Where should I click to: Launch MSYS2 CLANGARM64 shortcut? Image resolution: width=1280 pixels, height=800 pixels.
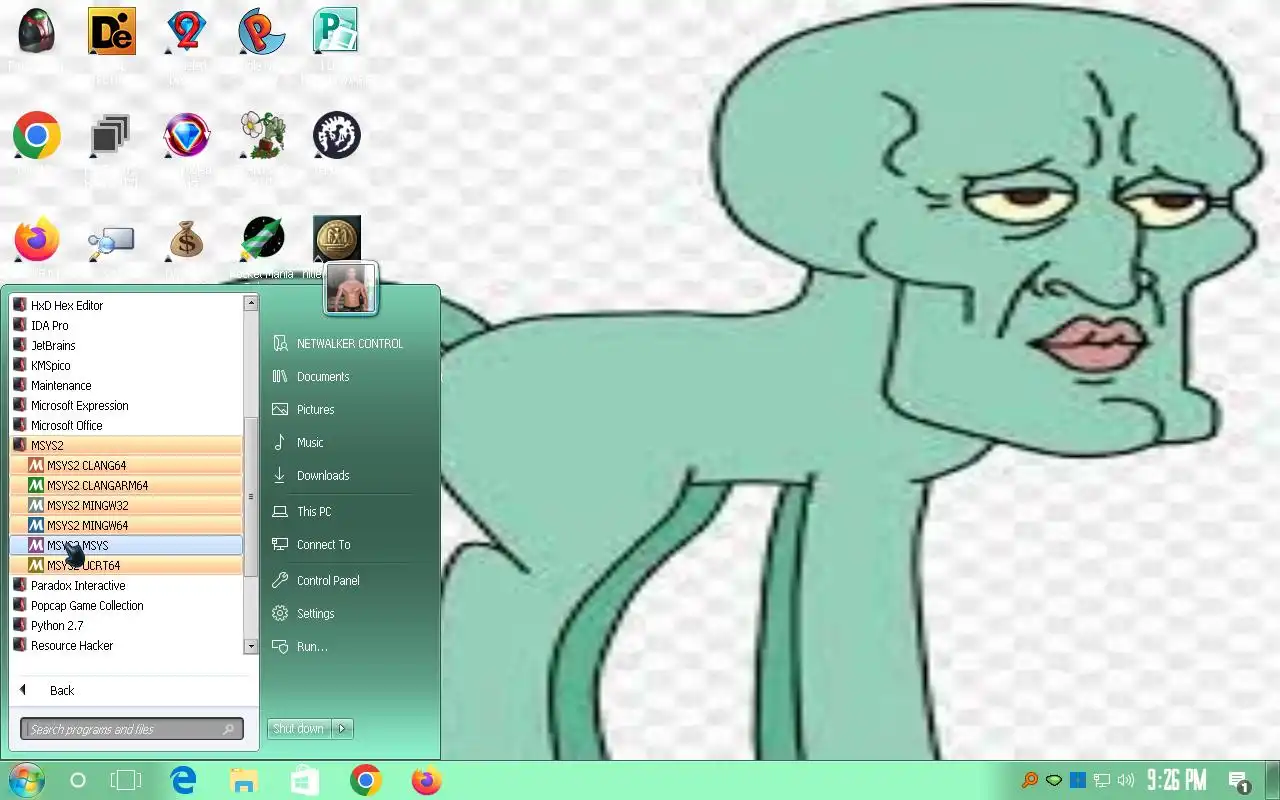coord(126,485)
